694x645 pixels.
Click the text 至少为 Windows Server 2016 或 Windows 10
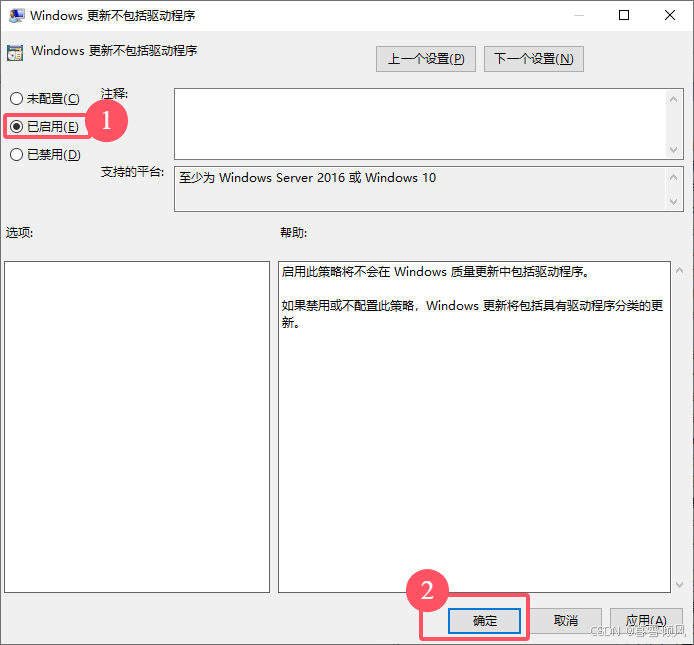click(308, 178)
